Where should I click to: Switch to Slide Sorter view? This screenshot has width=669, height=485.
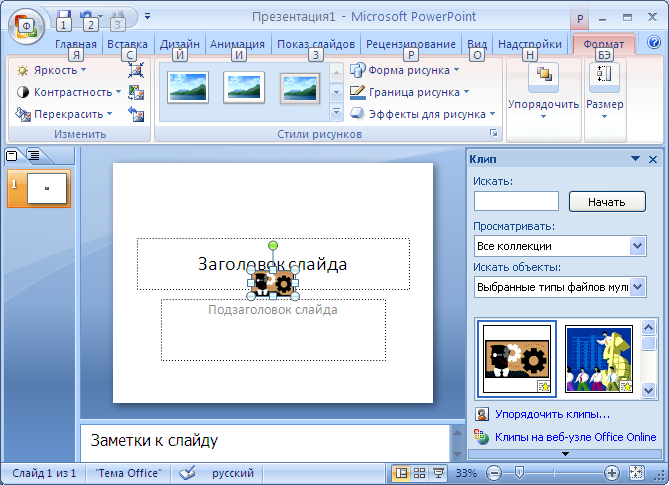click(420, 473)
